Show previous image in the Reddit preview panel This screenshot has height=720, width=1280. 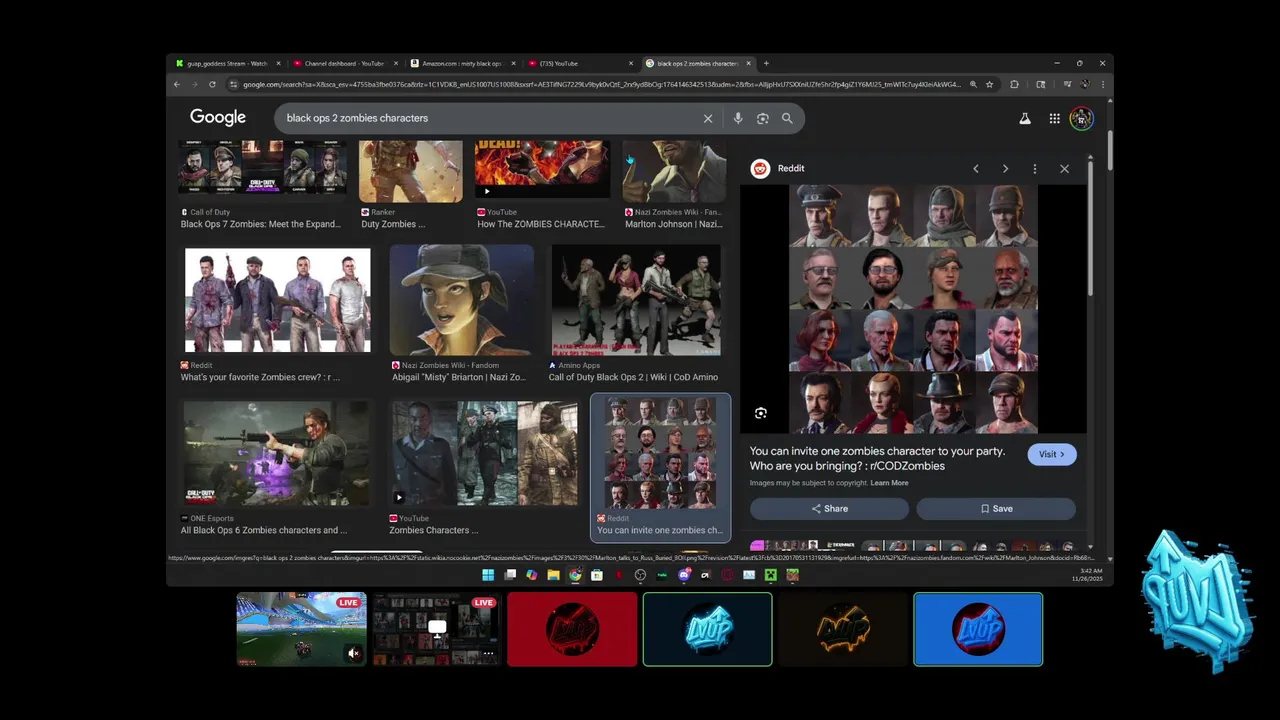click(x=976, y=169)
